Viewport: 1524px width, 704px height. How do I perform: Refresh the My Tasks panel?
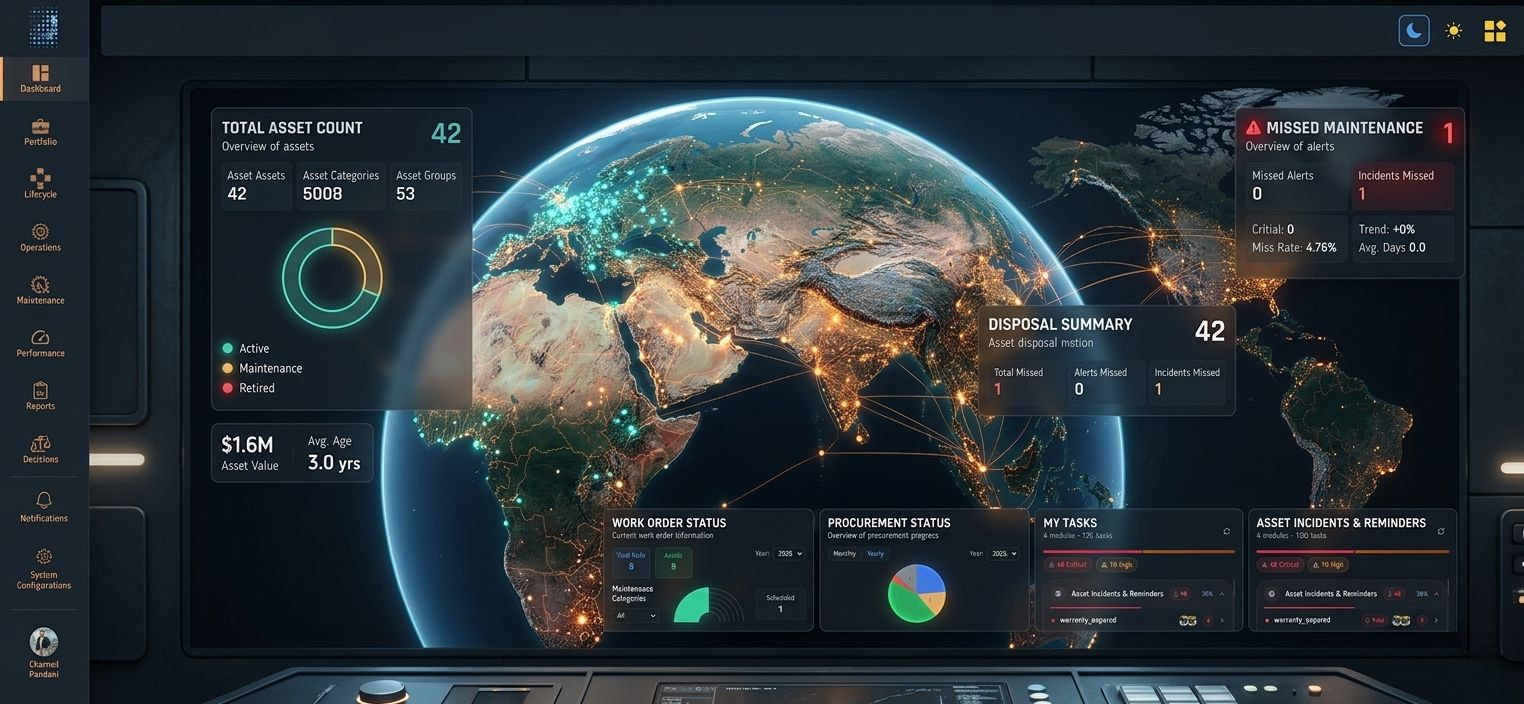(1226, 531)
